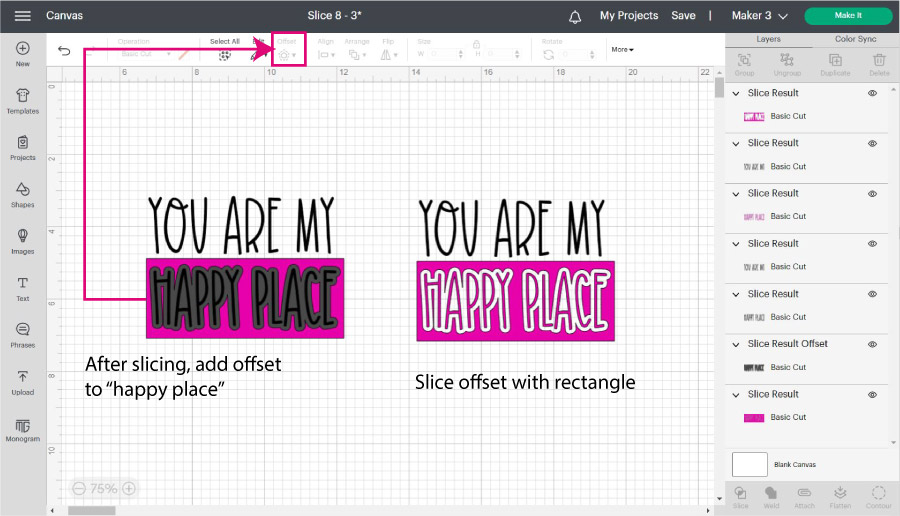Toggle the size aspect-ratio lock
Screen dimensions: 900x516
coord(476,44)
